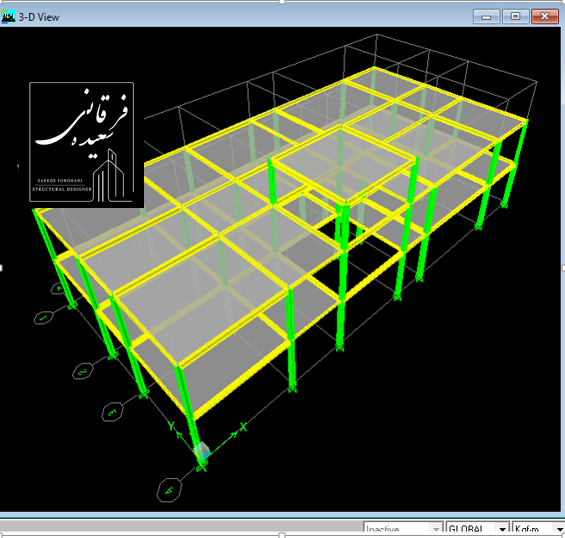
Task: Click the 3-D View window title icon
Action: click(8, 17)
